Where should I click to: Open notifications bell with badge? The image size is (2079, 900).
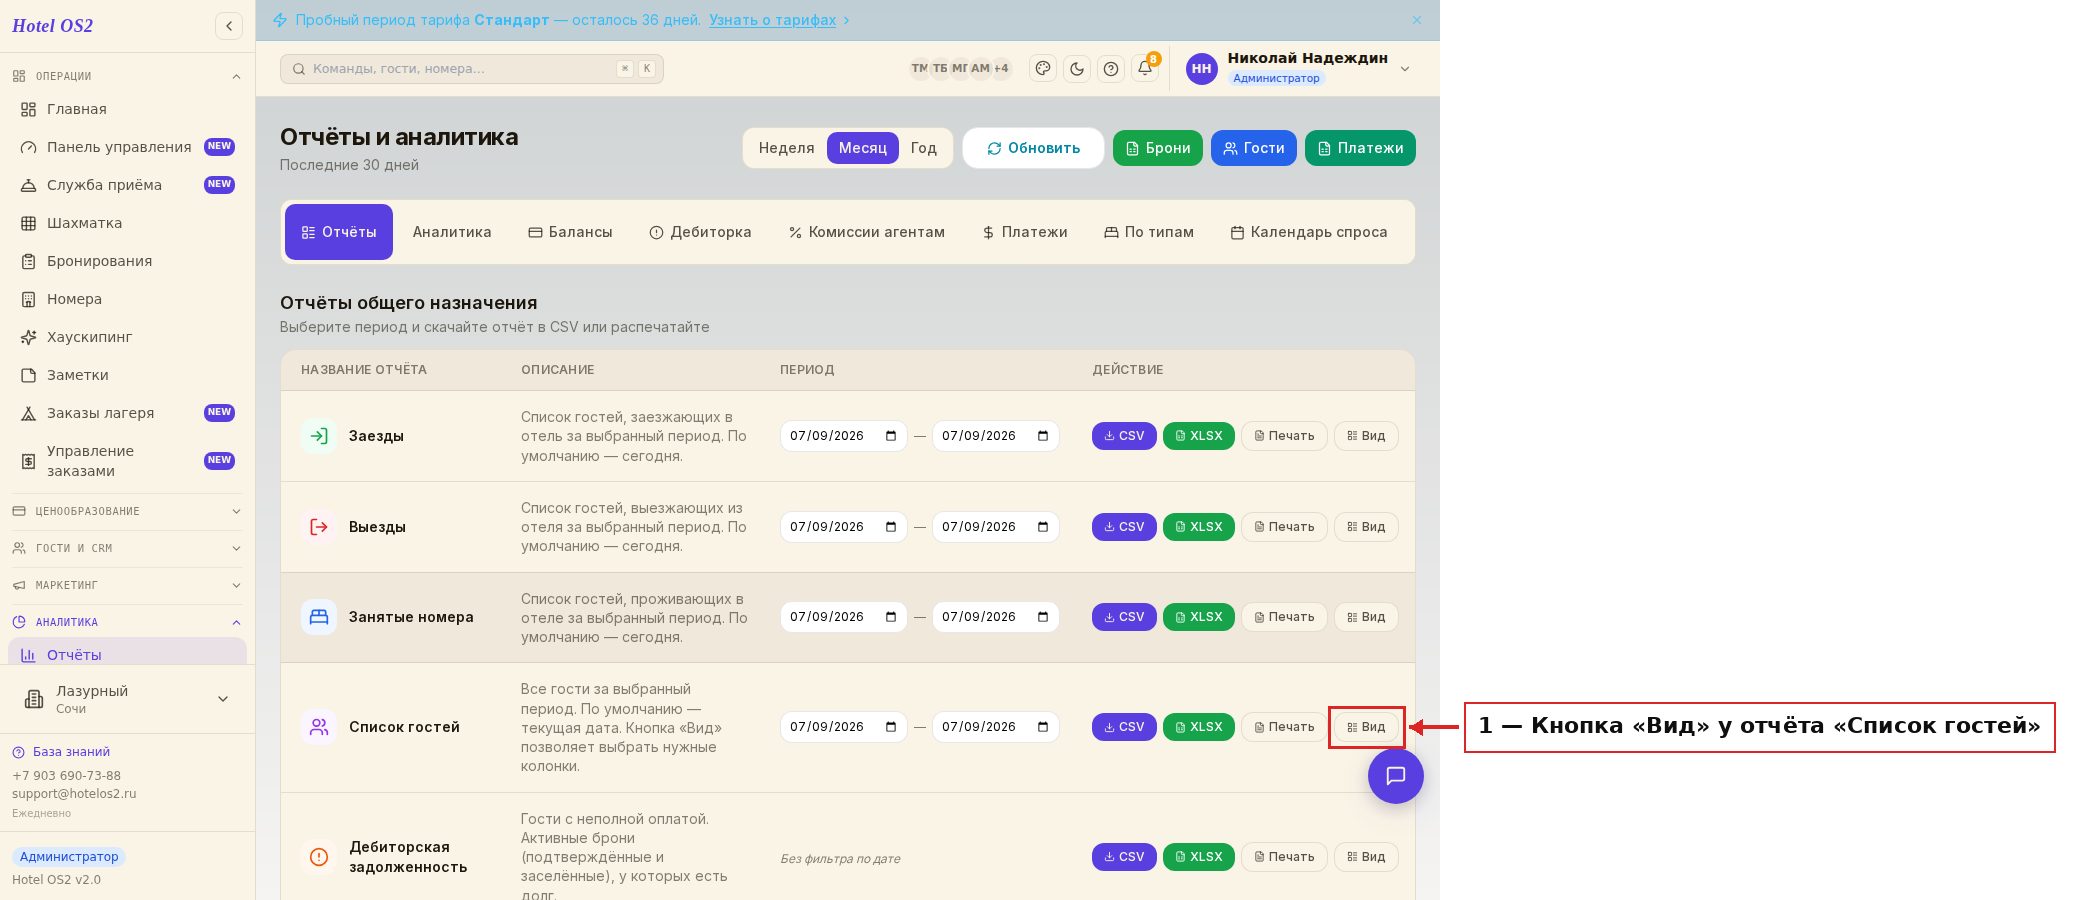pyautogui.click(x=1146, y=68)
